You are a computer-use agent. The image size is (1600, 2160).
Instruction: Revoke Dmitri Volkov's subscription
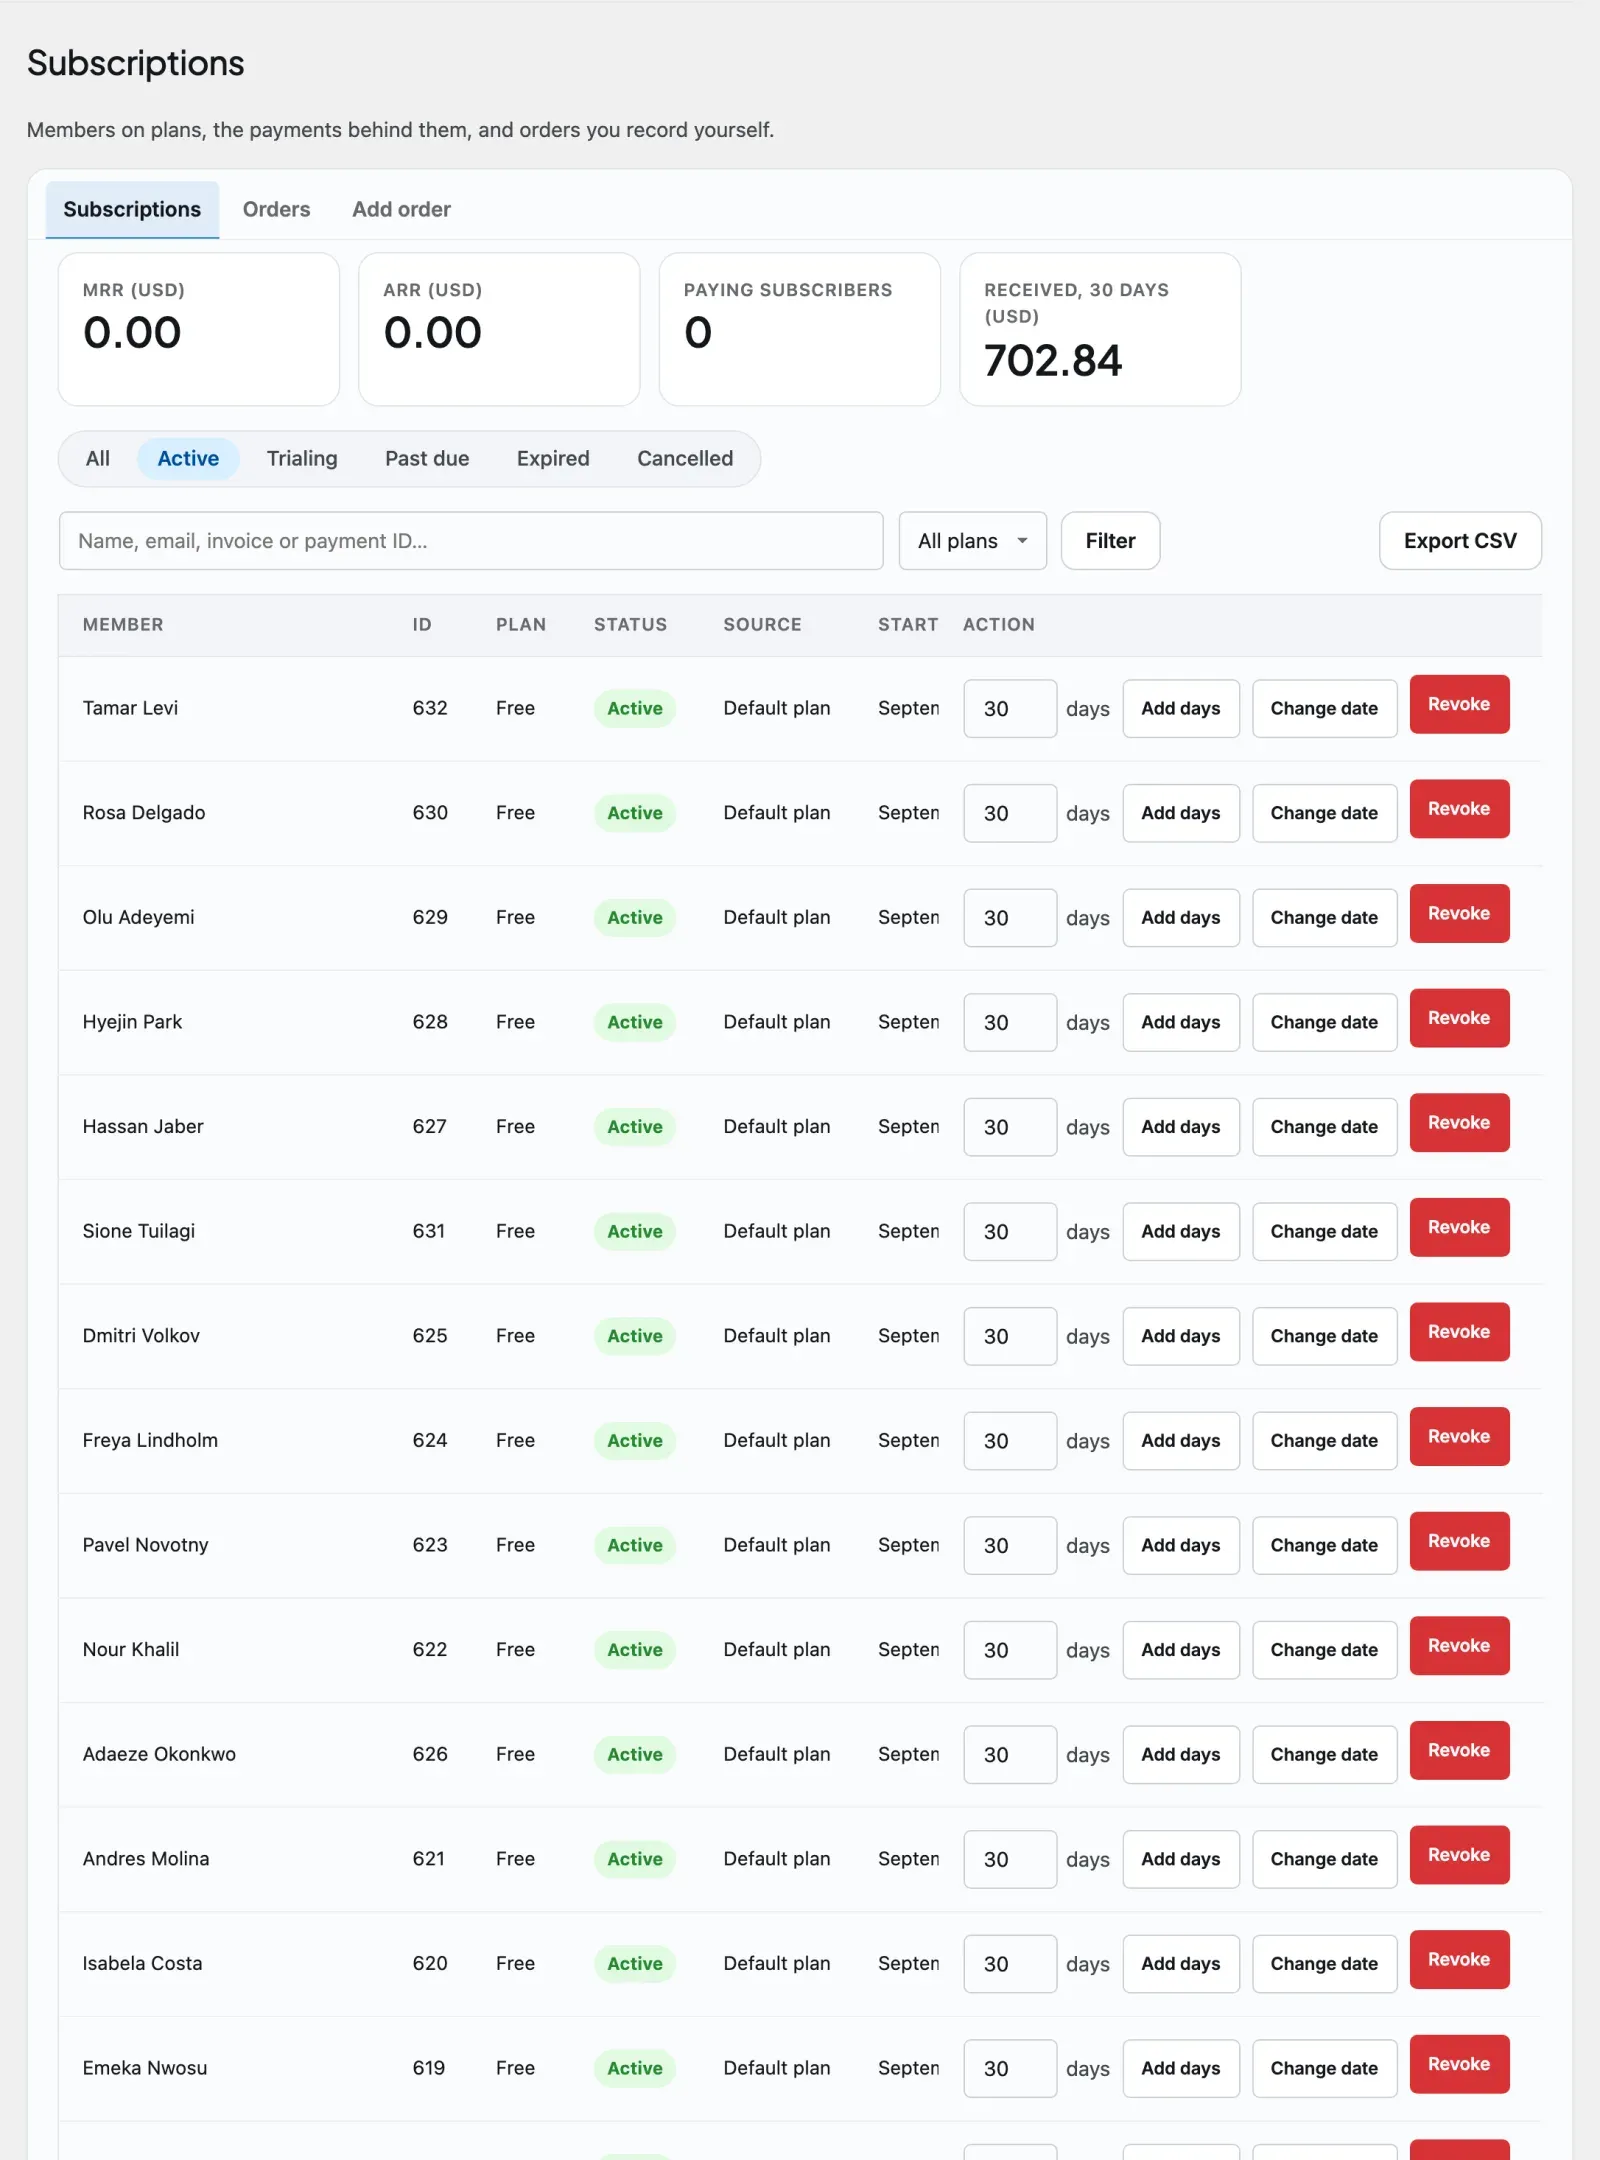[1459, 1332]
